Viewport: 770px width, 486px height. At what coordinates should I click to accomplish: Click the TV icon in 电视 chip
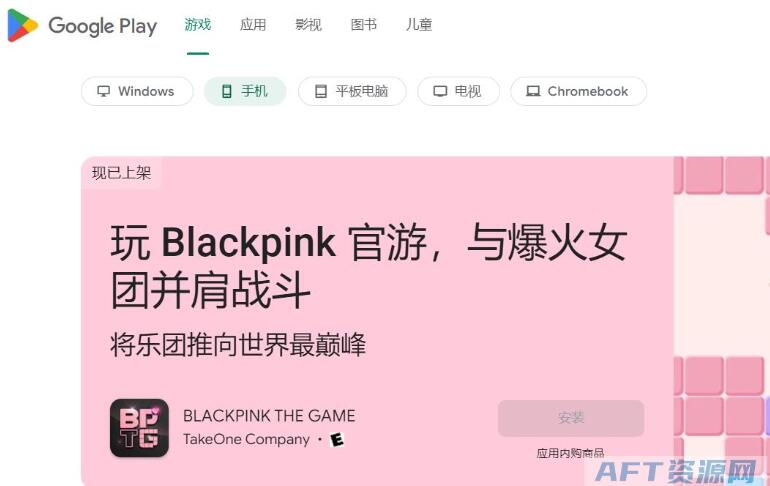pos(440,91)
